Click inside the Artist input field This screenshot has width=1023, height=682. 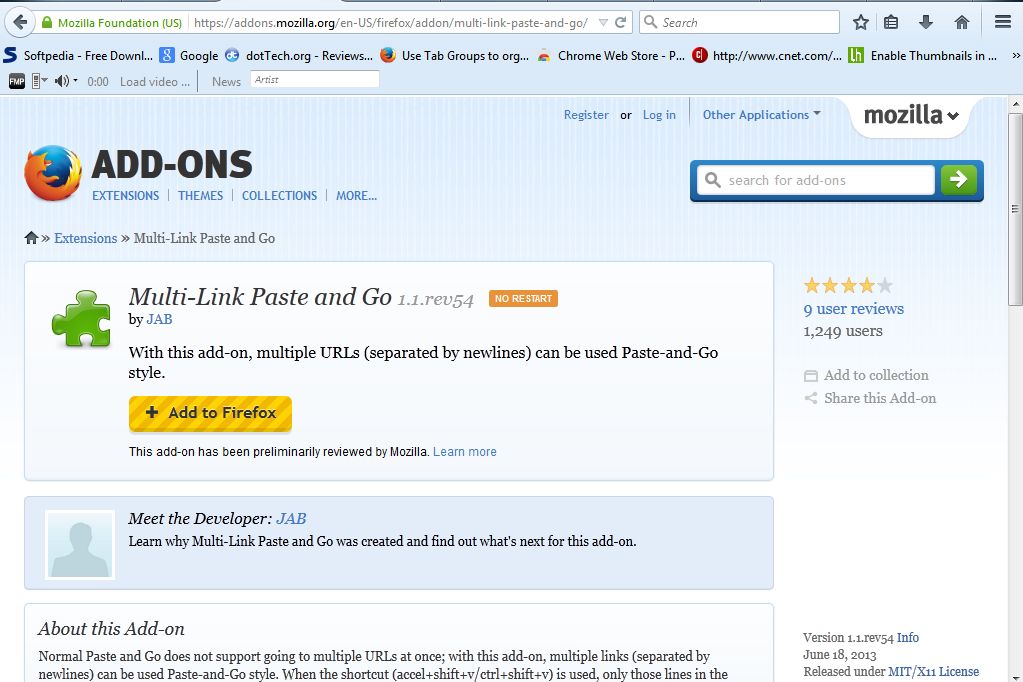coord(315,80)
